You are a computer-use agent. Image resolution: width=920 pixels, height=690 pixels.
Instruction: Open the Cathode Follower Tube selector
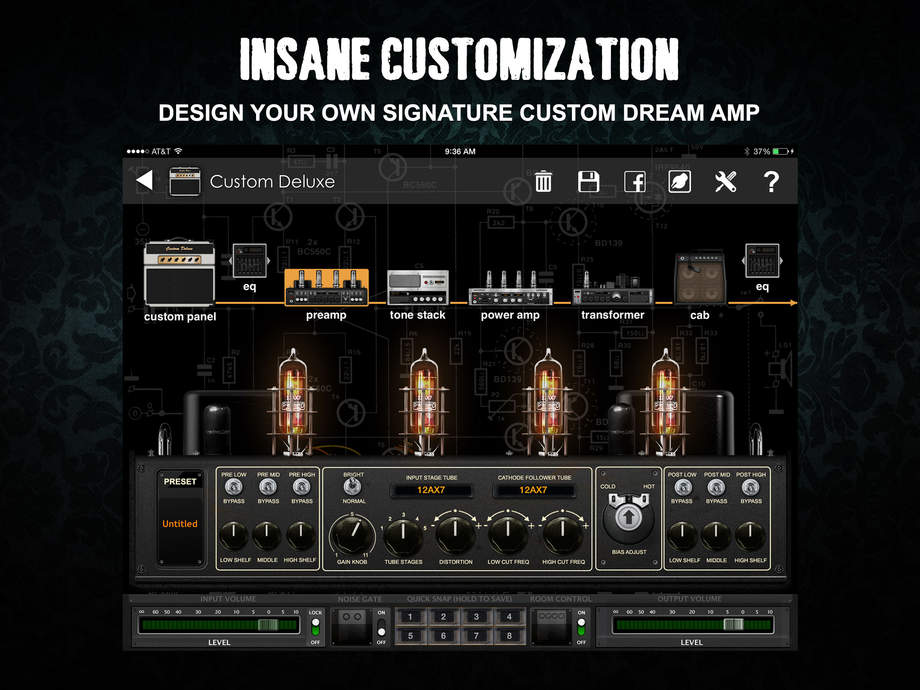(x=533, y=490)
